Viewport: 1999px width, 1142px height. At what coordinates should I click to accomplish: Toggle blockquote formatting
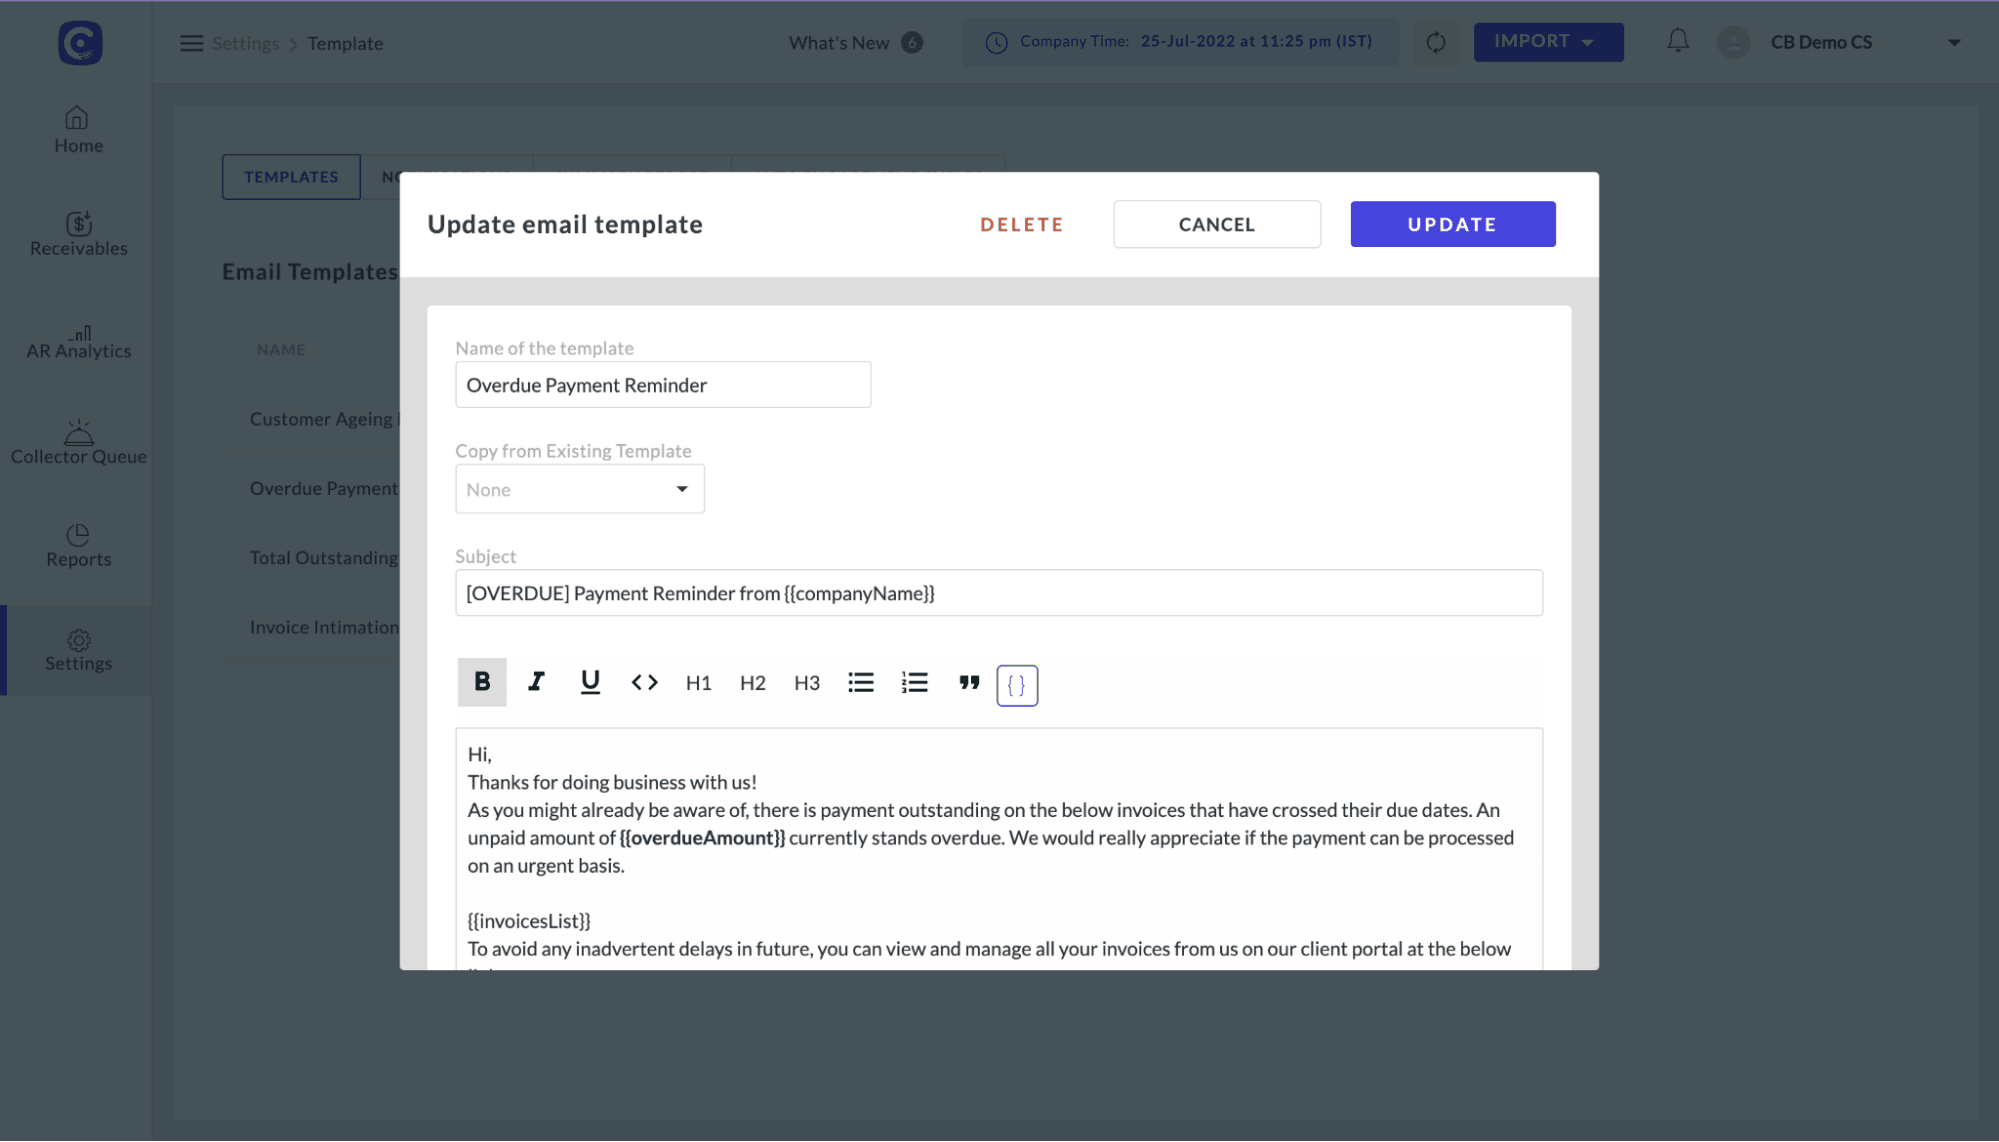968,682
